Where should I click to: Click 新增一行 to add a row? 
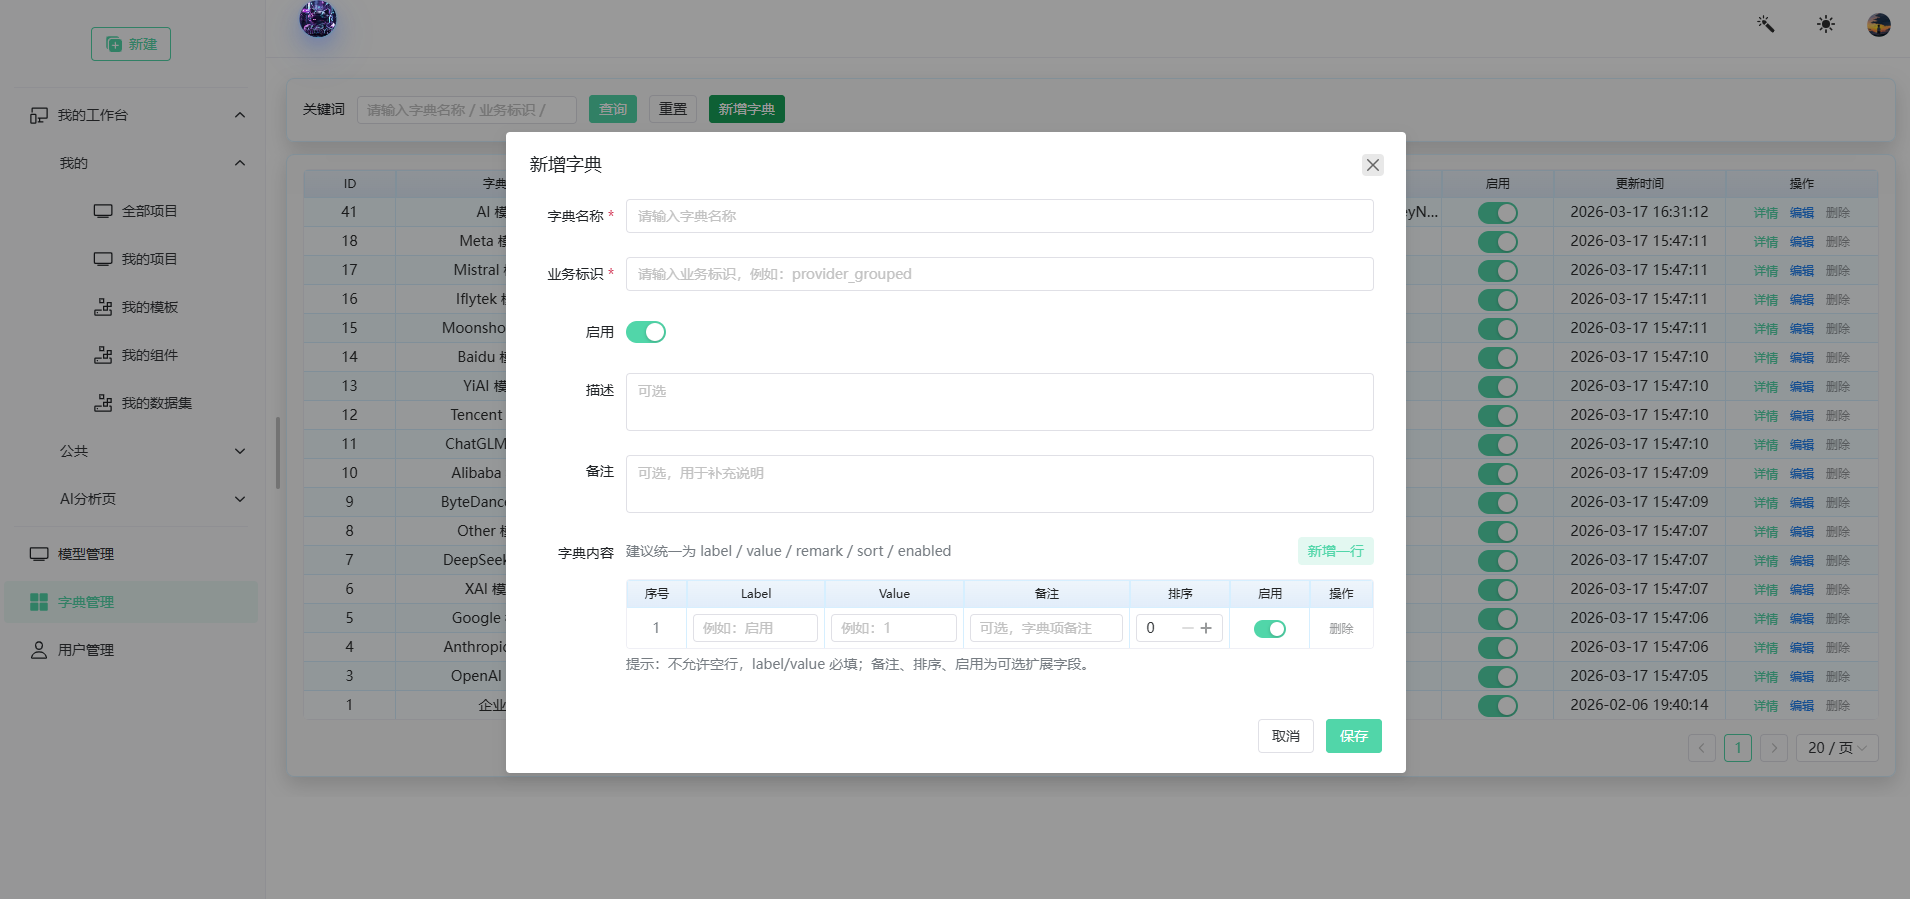[x=1336, y=551]
